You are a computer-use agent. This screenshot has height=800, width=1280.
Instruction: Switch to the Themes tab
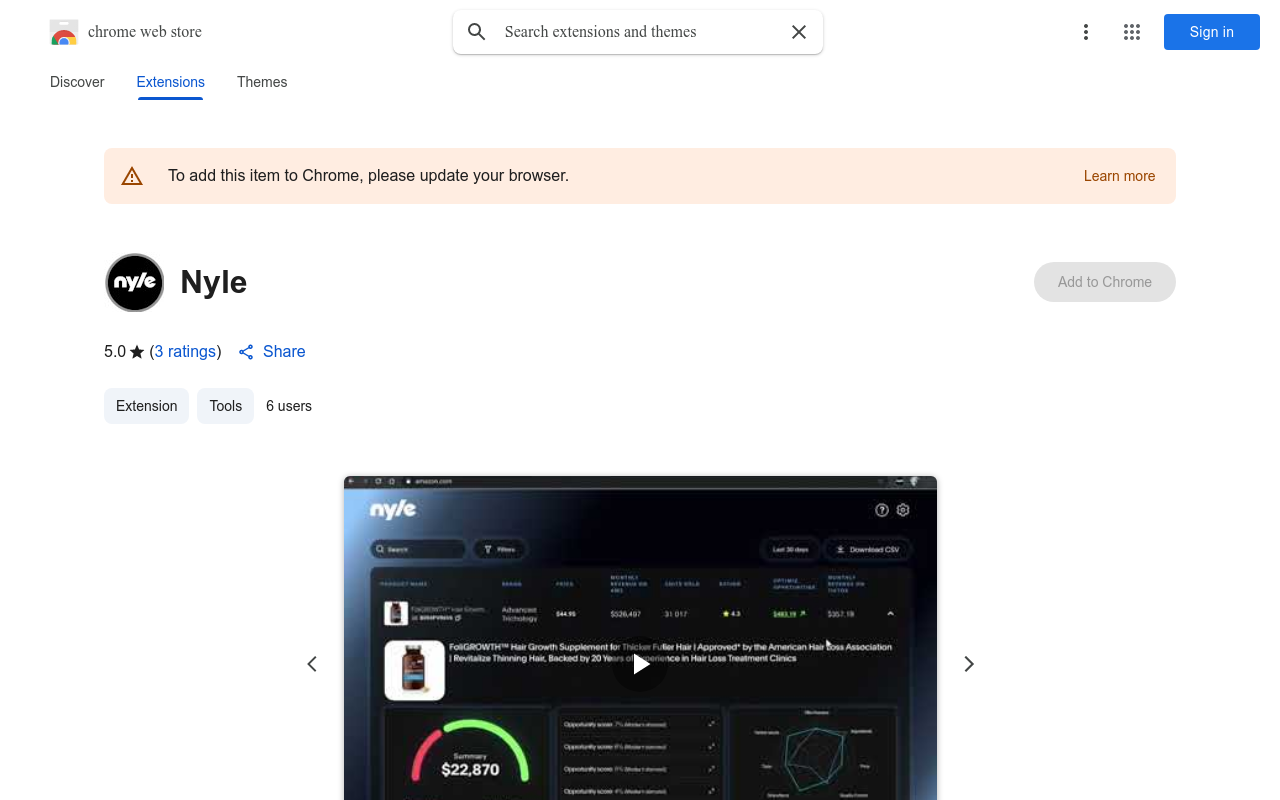[262, 82]
